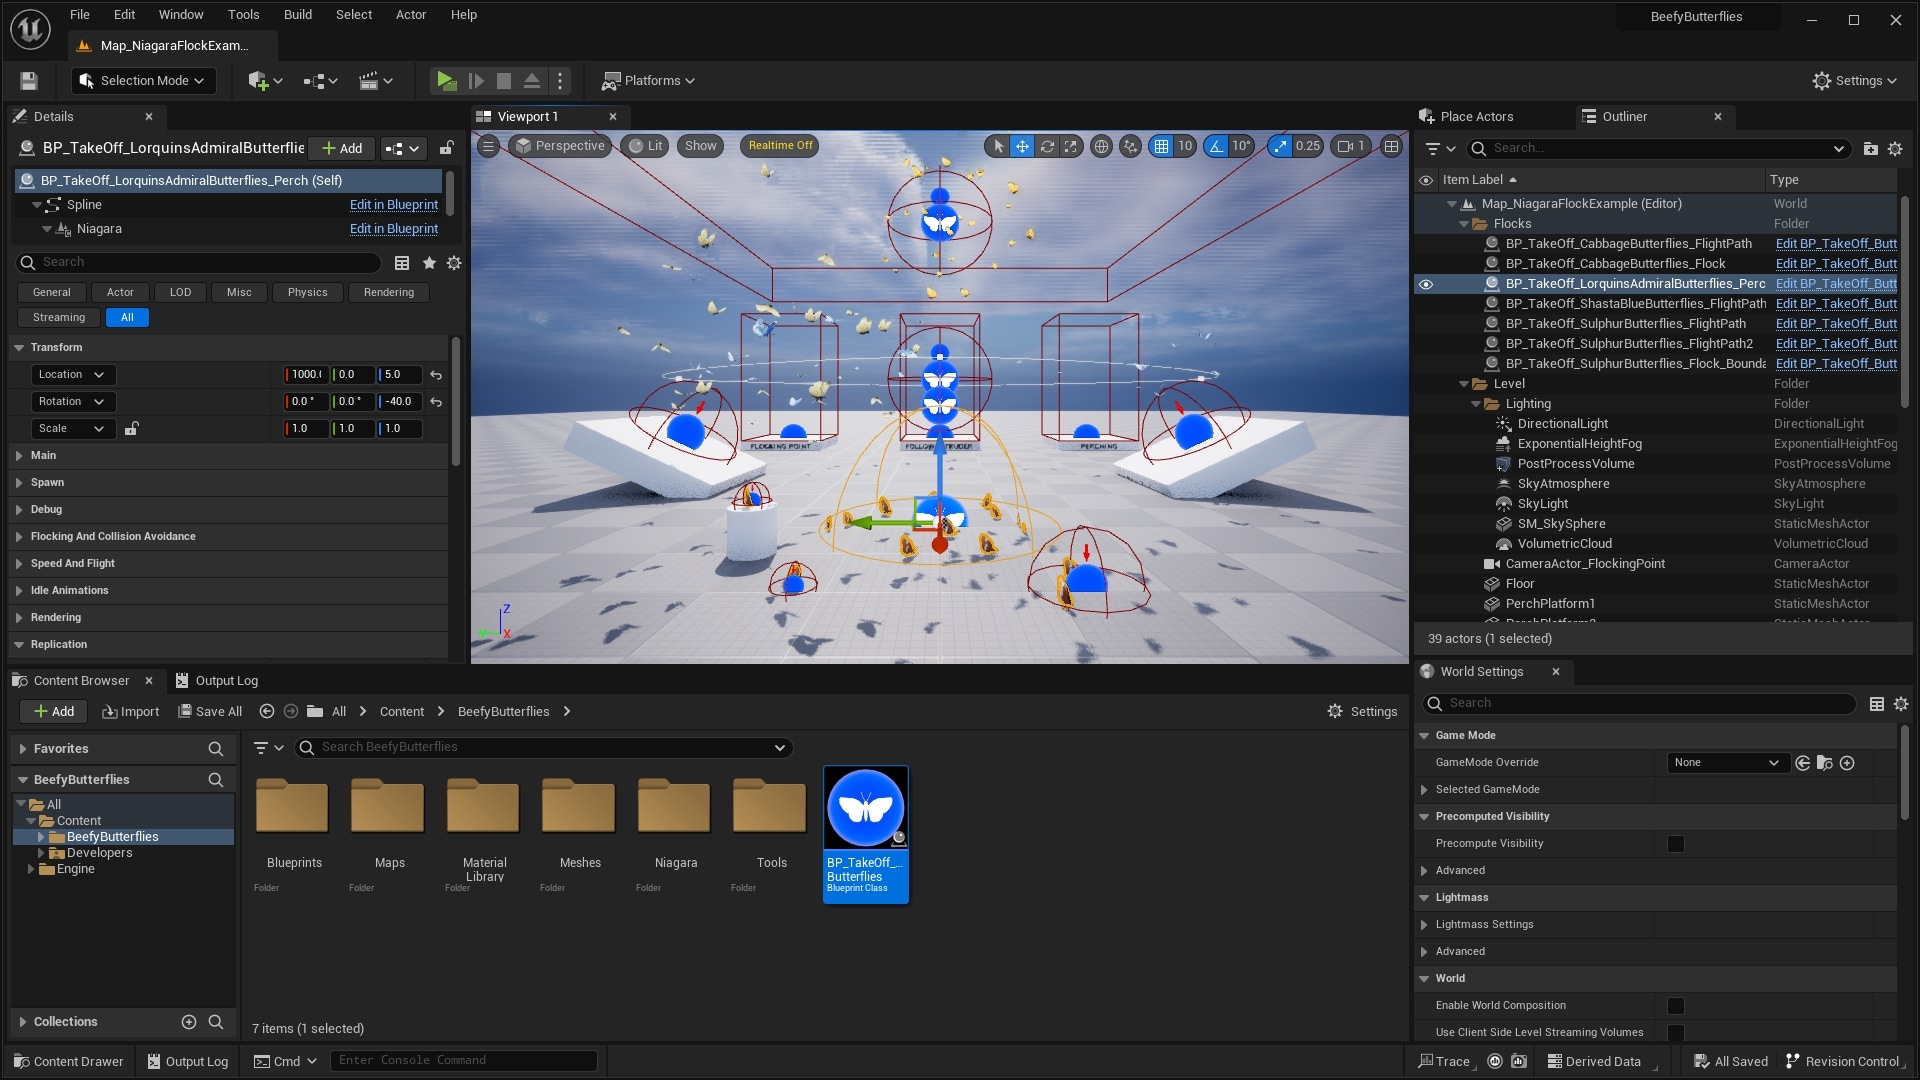Enable the Precompute Visibility checkbox
1920x1080 pixels.
[1676, 844]
